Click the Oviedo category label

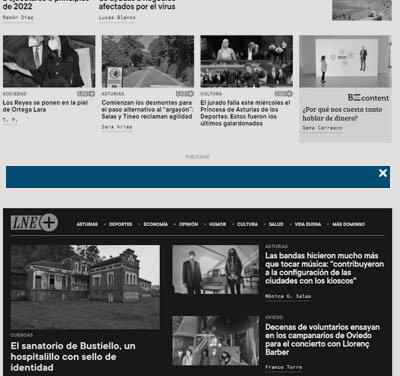274,317
